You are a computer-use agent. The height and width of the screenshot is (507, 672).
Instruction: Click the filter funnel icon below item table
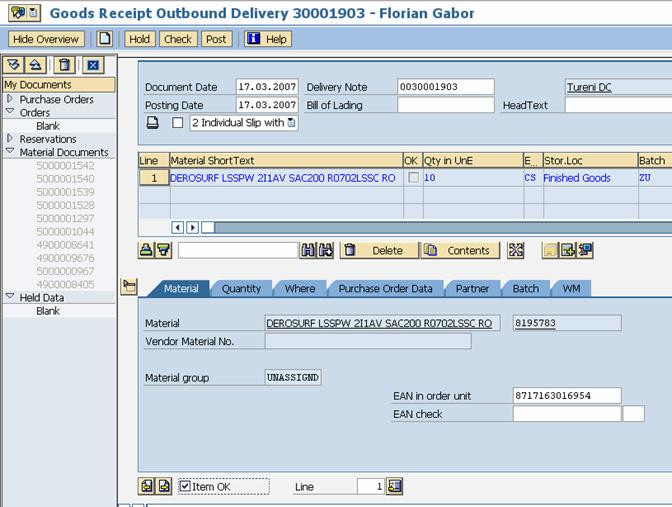[163, 250]
